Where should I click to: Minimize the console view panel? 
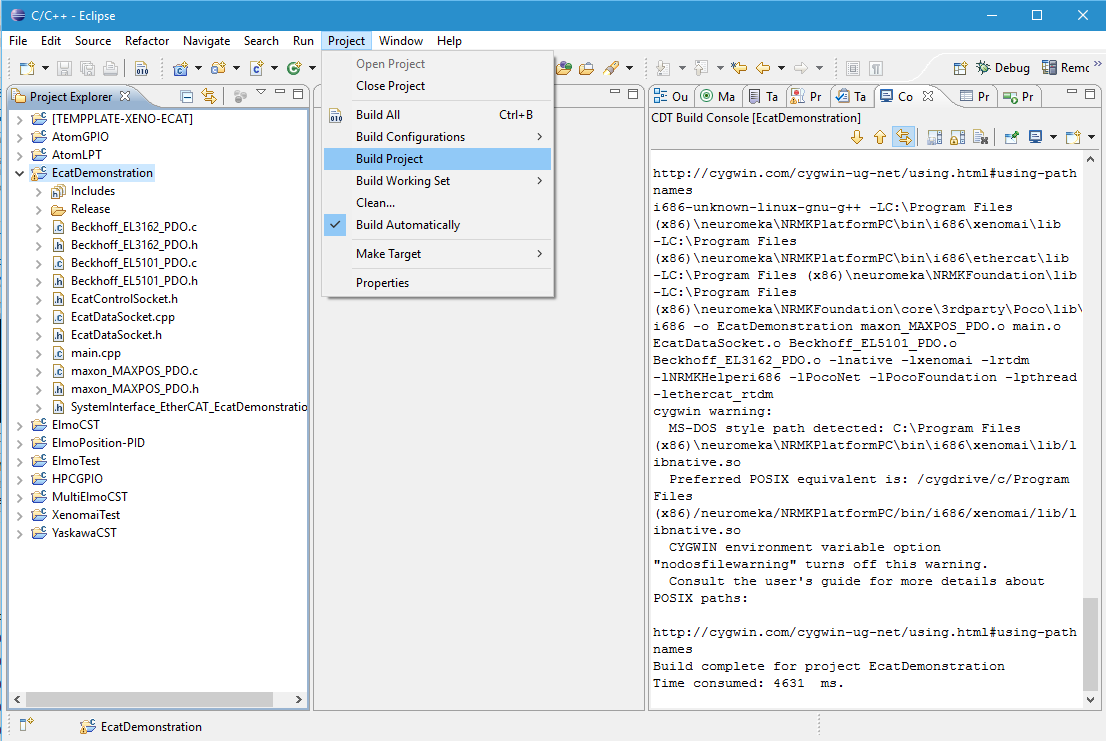pyautogui.click(x=1072, y=93)
